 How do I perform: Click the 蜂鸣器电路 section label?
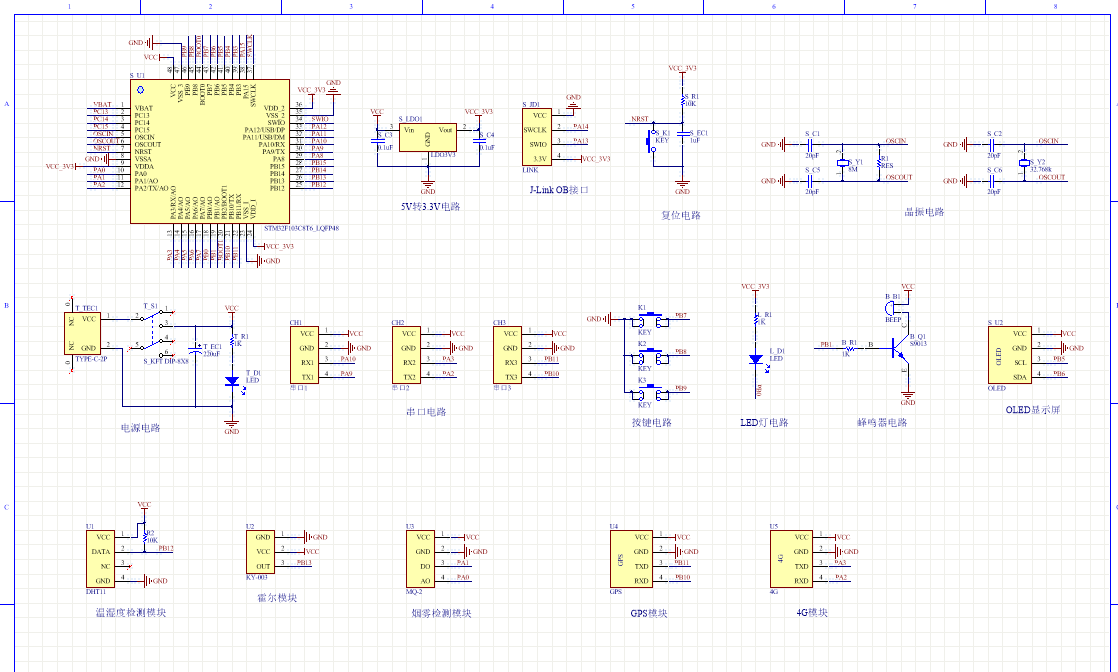(880, 422)
